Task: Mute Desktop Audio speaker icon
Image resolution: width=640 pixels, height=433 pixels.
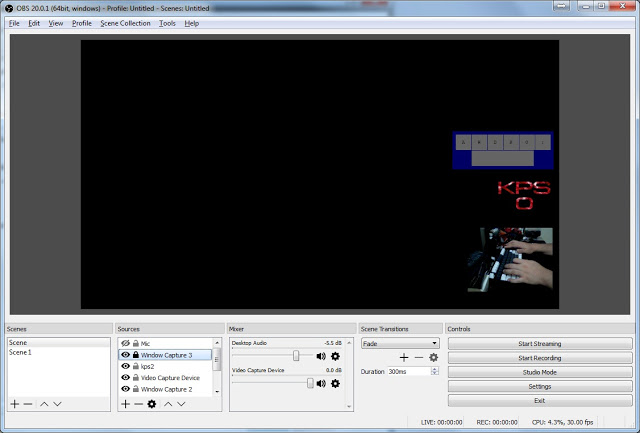Action: (x=321, y=356)
